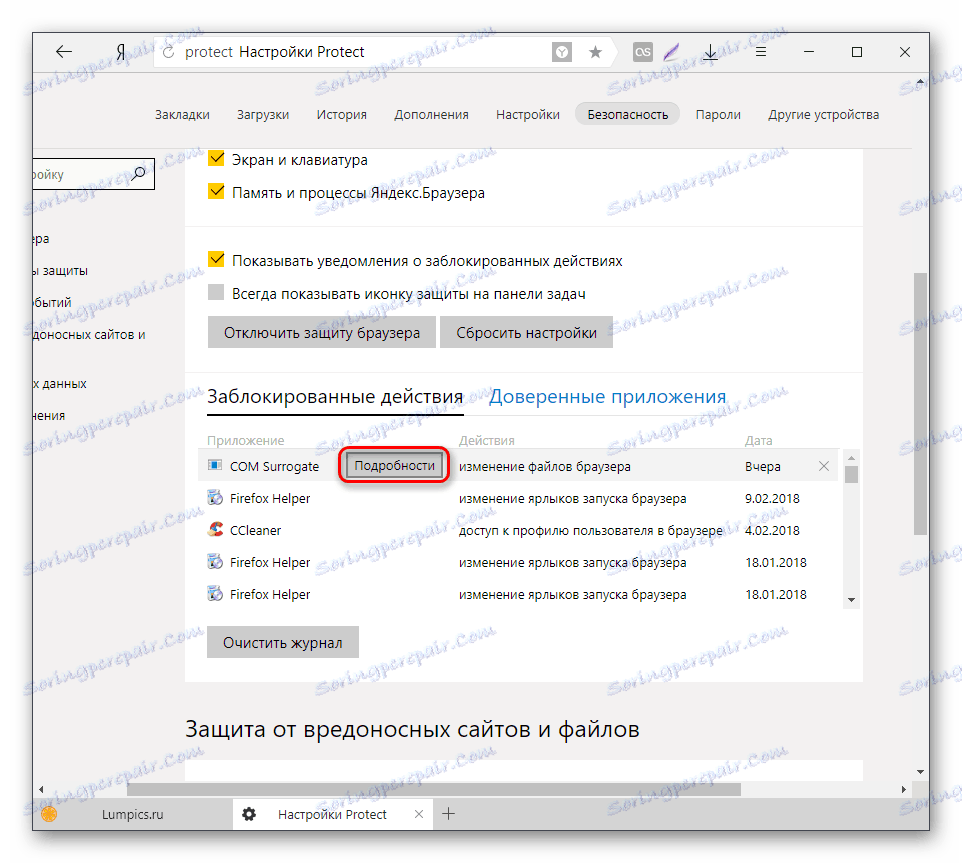
Task: Open the browser hamburger menu
Action: click(761, 52)
